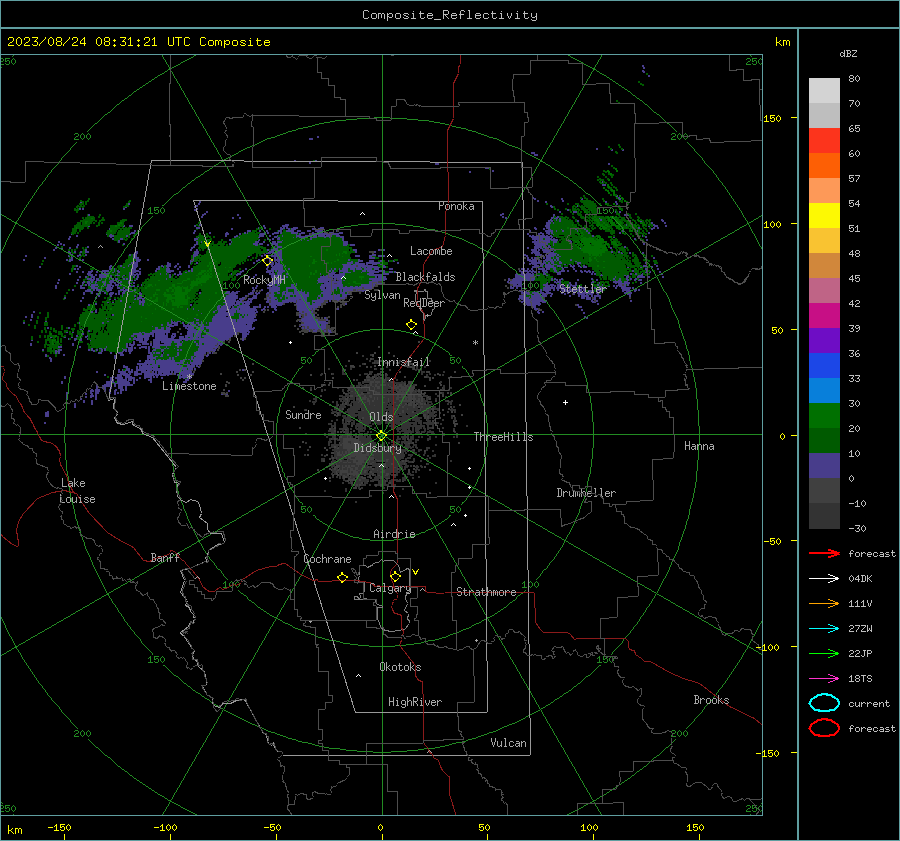Click the white 04DK arrow icon
This screenshot has width=900, height=841.
point(824,578)
